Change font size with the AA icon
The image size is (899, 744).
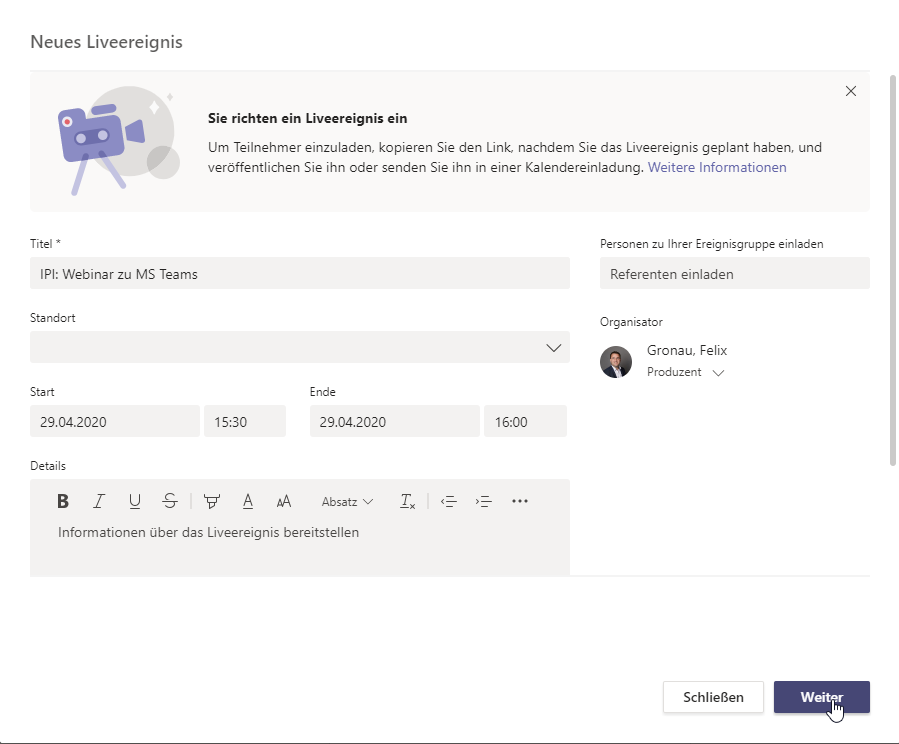pyautogui.click(x=284, y=502)
